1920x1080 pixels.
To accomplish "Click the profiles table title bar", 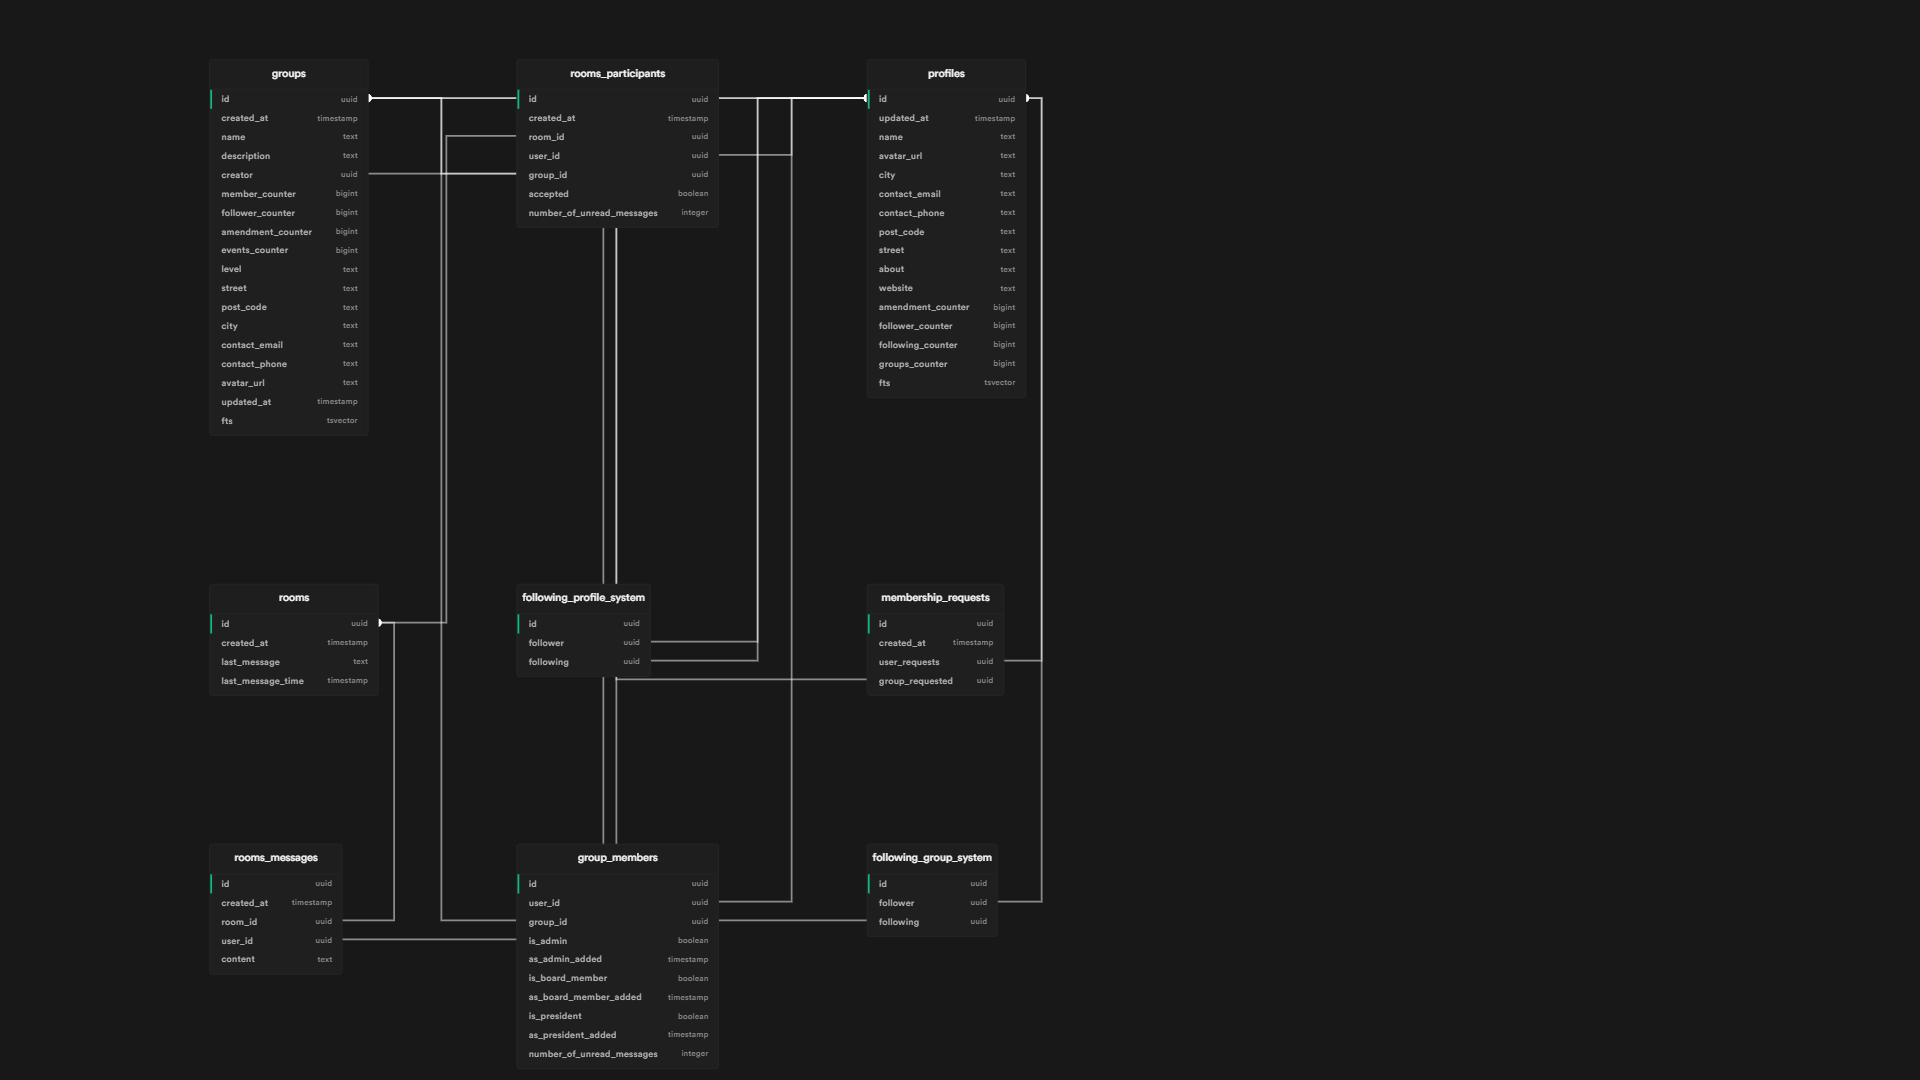I will pyautogui.click(x=945, y=73).
